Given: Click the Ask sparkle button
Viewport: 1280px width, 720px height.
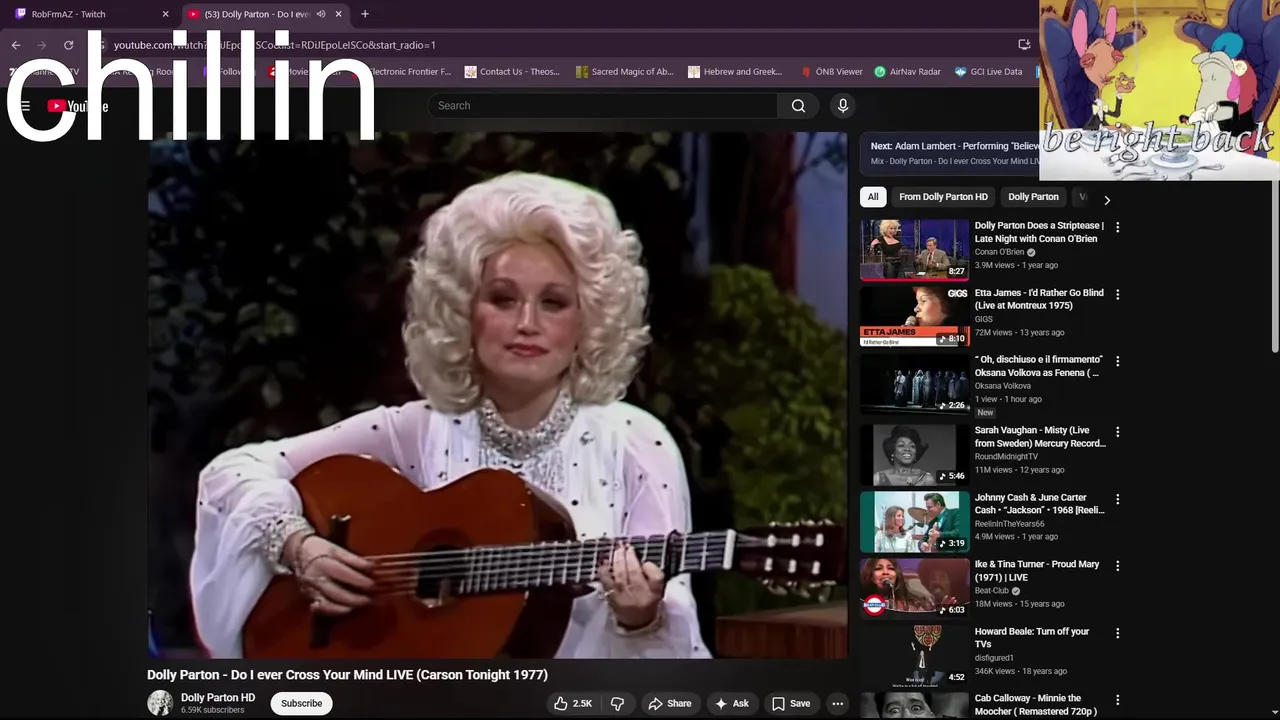Looking at the screenshot, I should point(731,703).
